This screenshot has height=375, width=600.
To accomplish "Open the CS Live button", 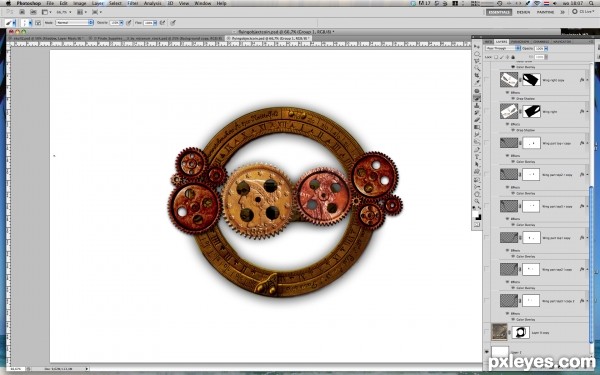I will (x=583, y=12).
